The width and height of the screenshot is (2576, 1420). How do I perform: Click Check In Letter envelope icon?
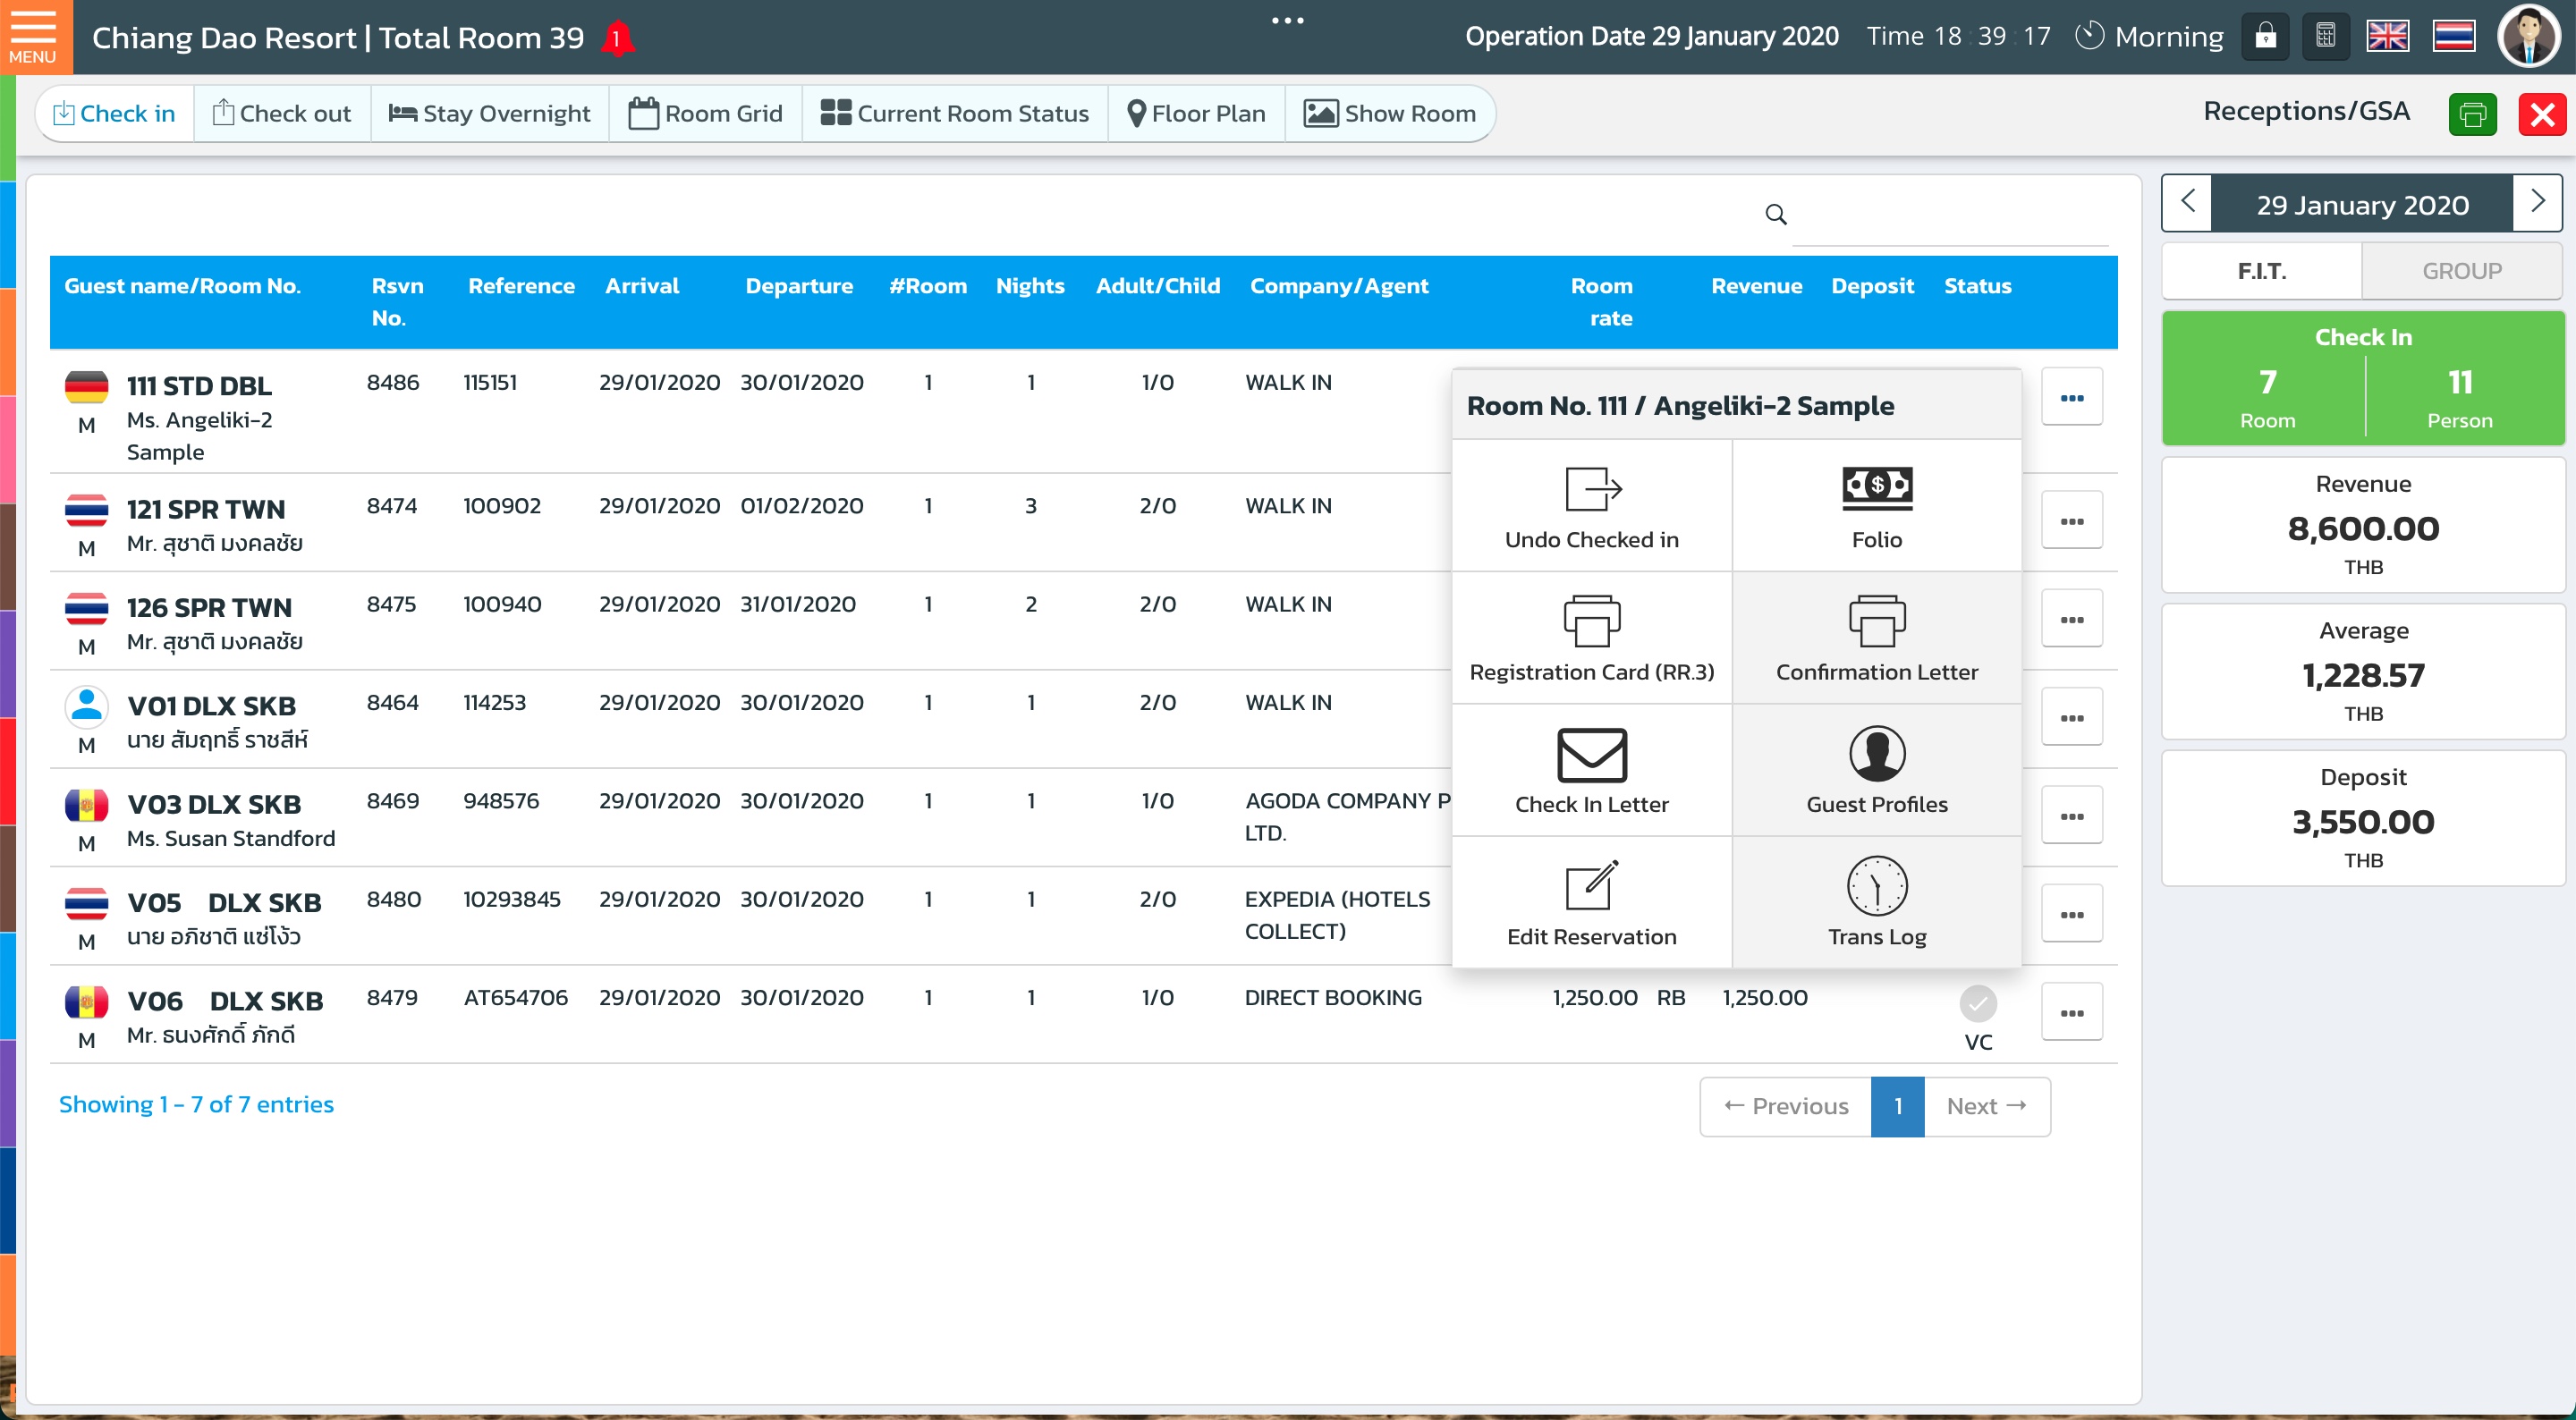click(1591, 755)
